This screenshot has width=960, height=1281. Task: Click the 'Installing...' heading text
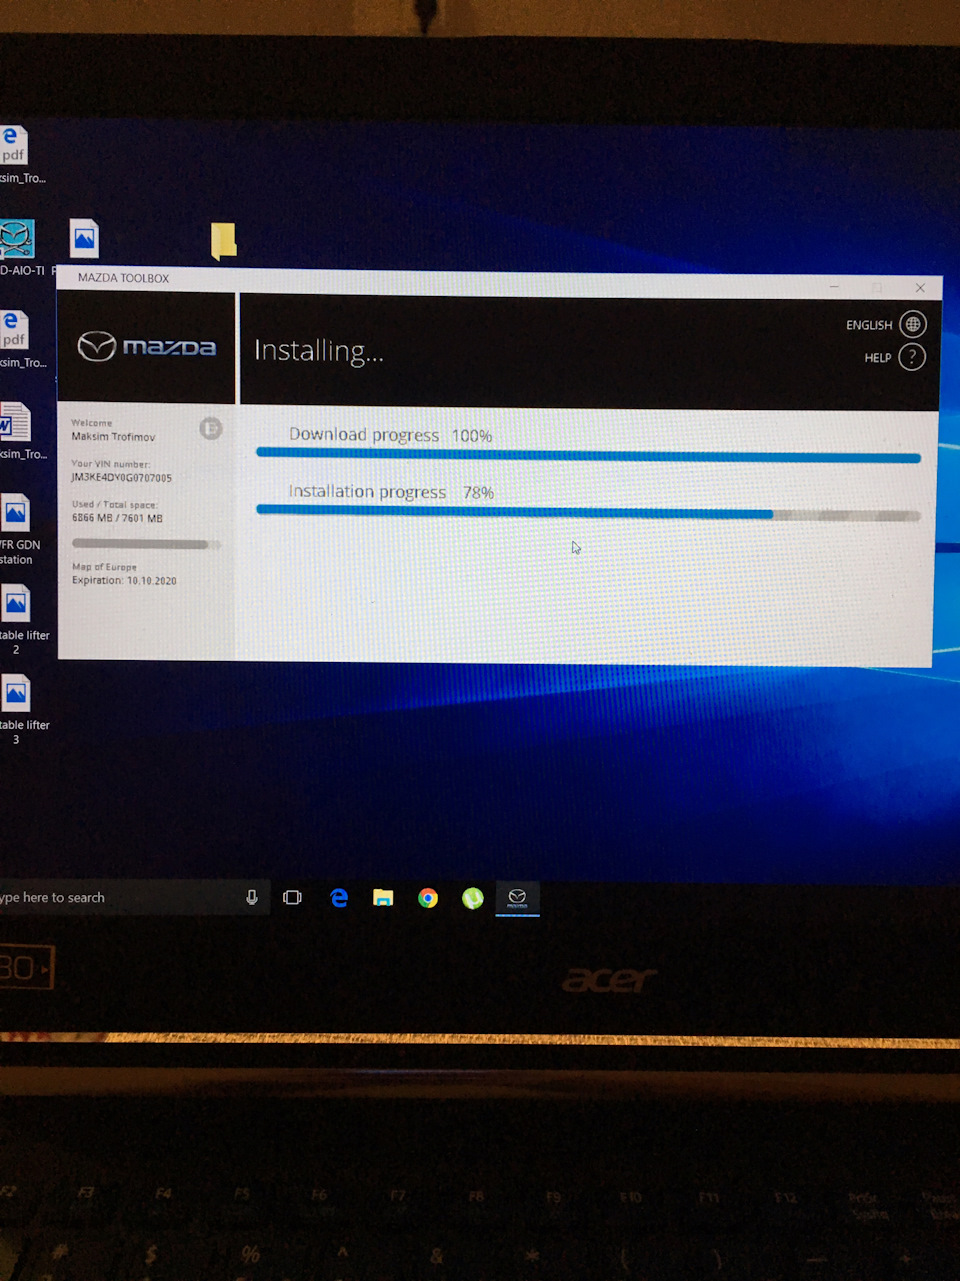click(x=318, y=351)
